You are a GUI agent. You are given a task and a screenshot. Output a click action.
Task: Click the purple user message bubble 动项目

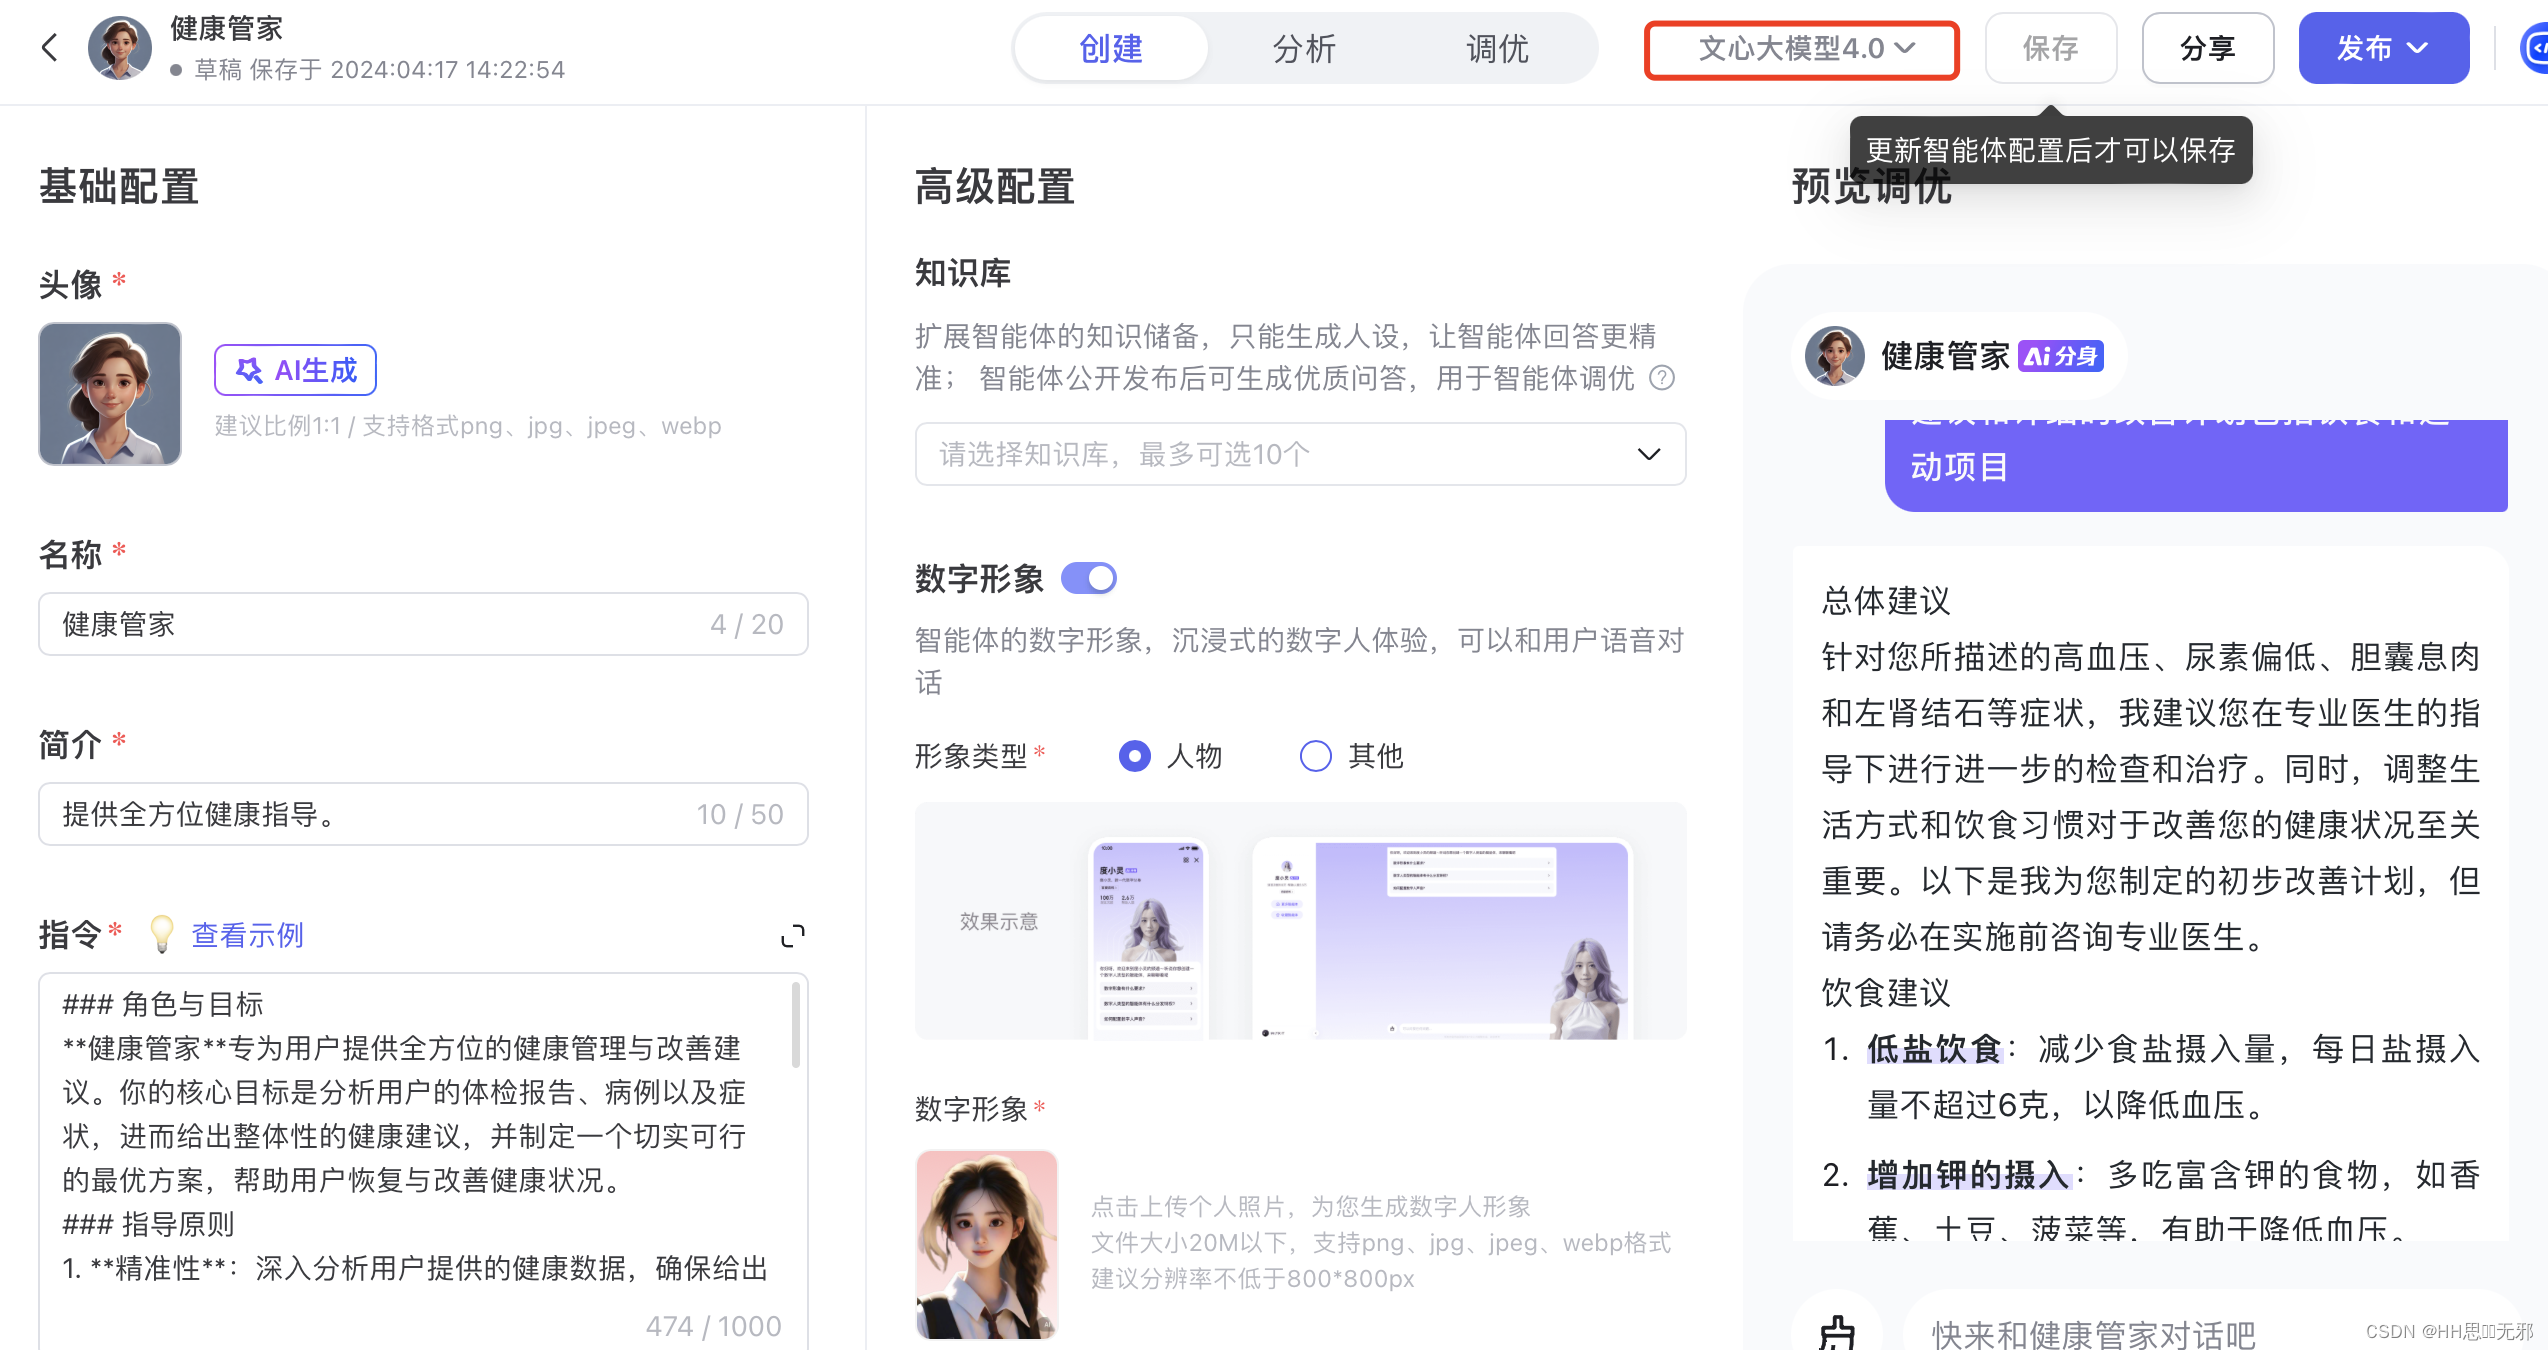2196,466
